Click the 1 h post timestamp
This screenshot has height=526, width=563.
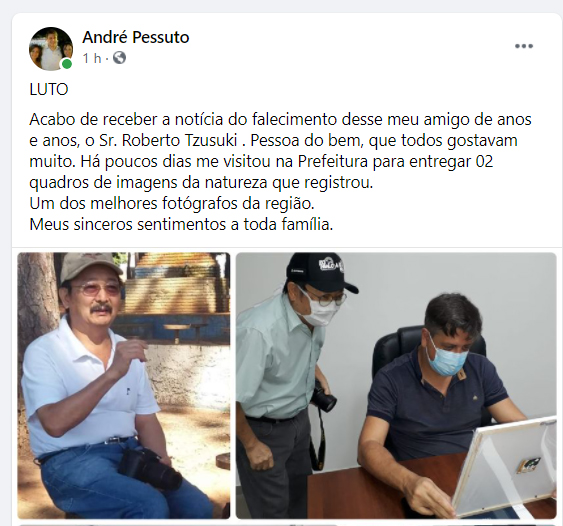pos(92,58)
